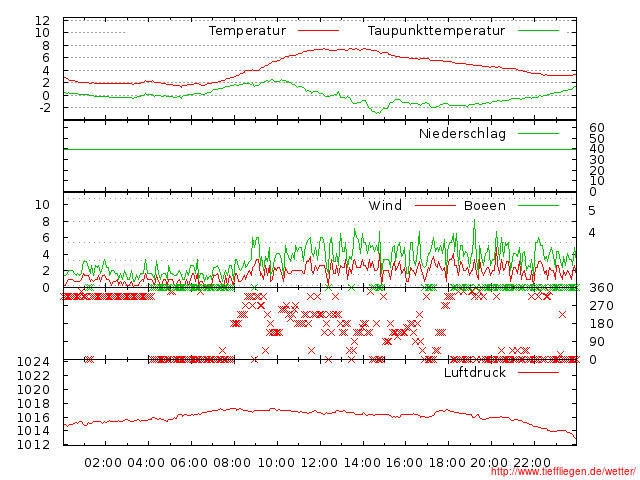Select the 10:00 time axis label
This screenshot has height=480, width=640.
pyautogui.click(x=276, y=463)
